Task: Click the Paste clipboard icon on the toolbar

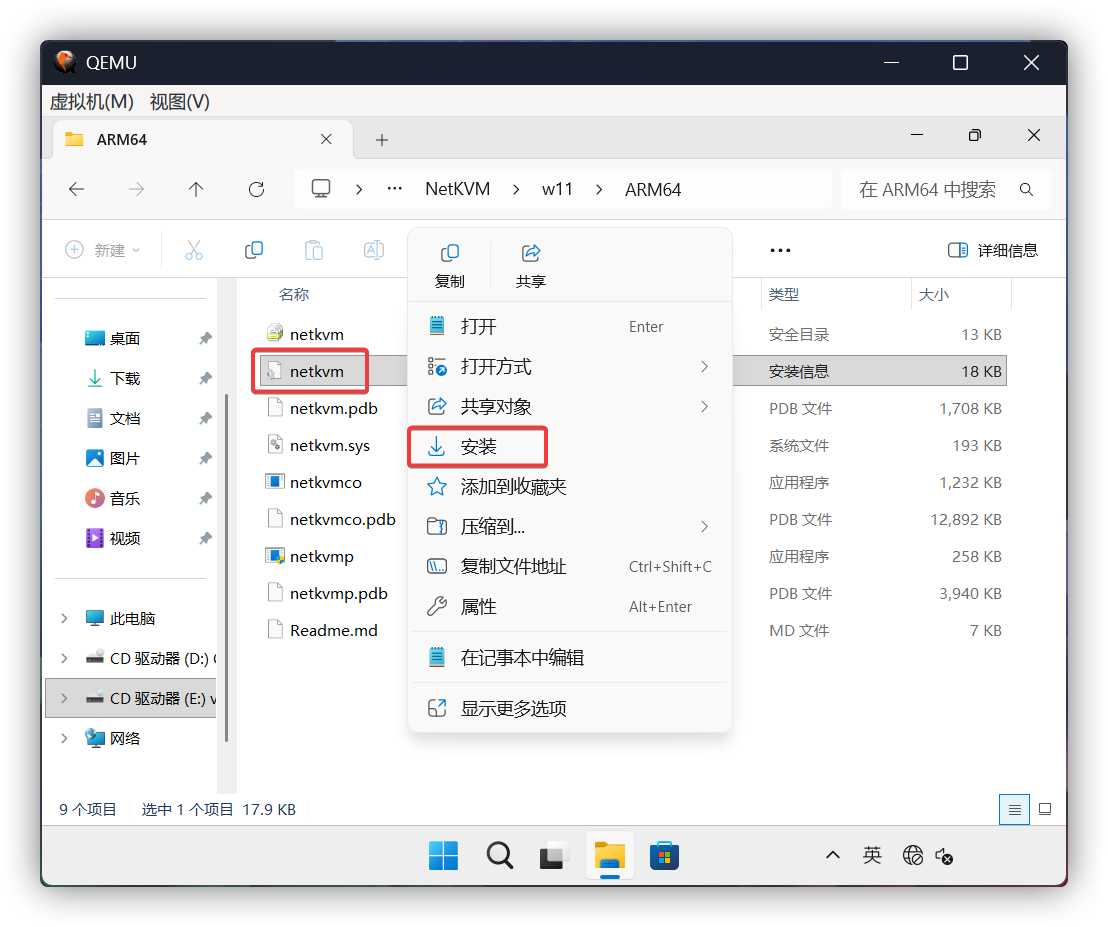Action: (313, 250)
